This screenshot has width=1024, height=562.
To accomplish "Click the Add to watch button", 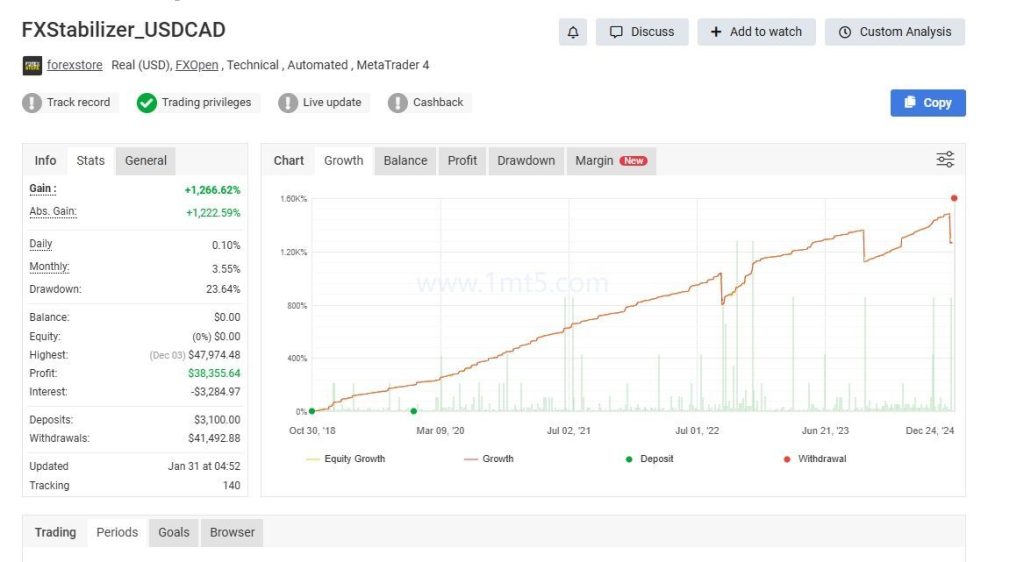I will click(x=756, y=32).
